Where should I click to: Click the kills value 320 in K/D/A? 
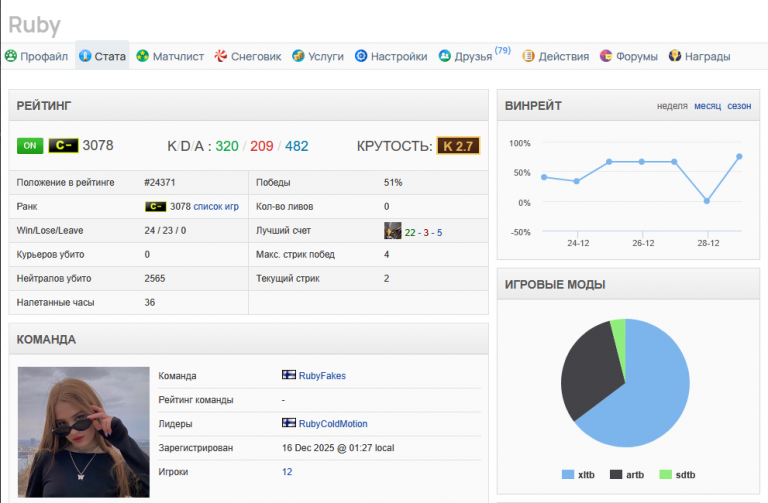pyautogui.click(x=227, y=146)
